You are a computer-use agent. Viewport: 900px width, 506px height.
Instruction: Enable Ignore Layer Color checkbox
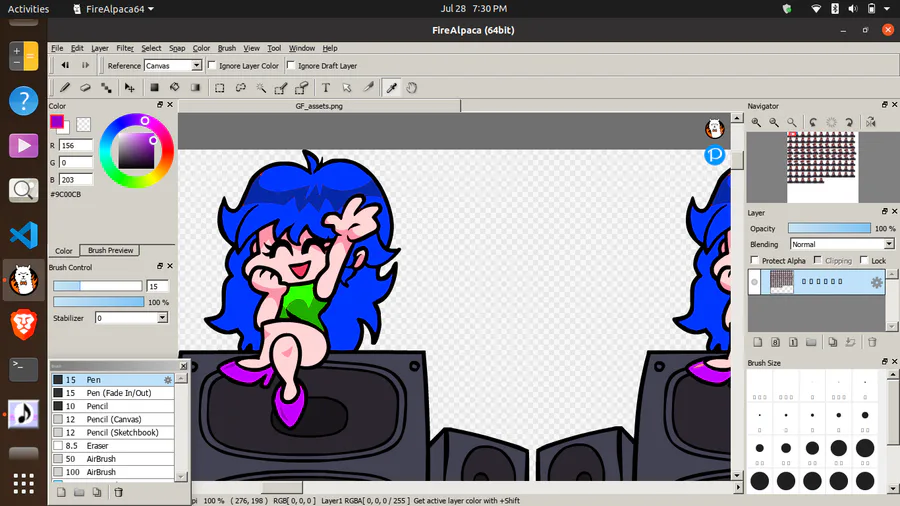pos(212,65)
